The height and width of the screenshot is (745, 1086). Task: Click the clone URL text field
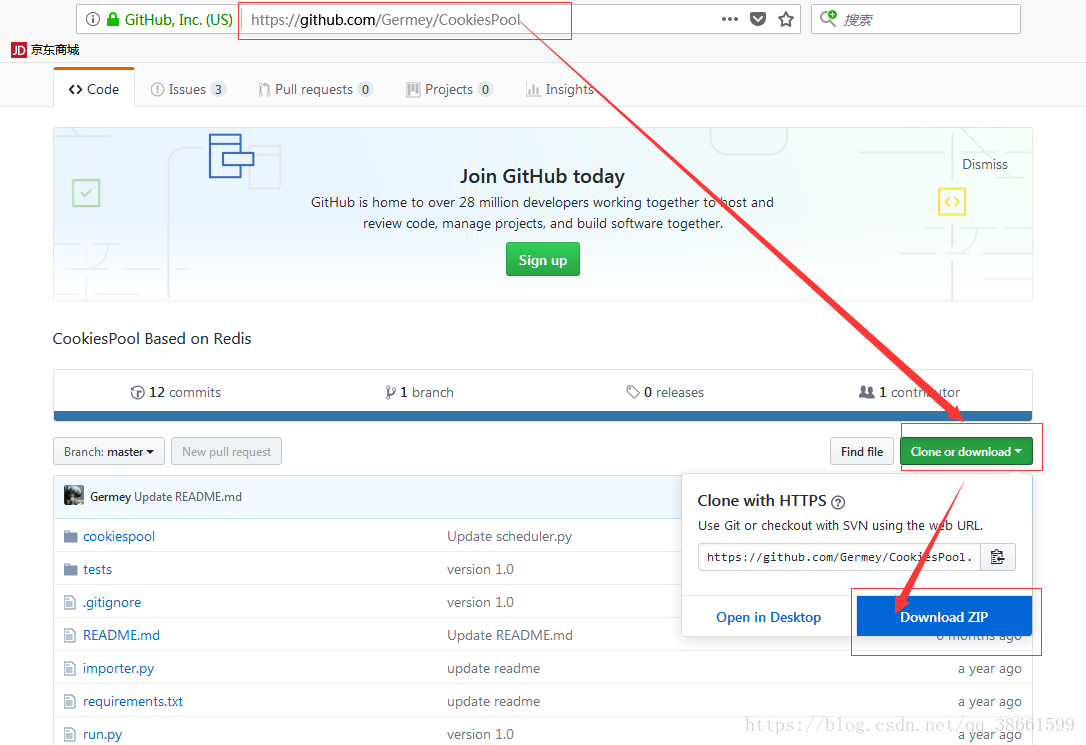[x=839, y=557]
